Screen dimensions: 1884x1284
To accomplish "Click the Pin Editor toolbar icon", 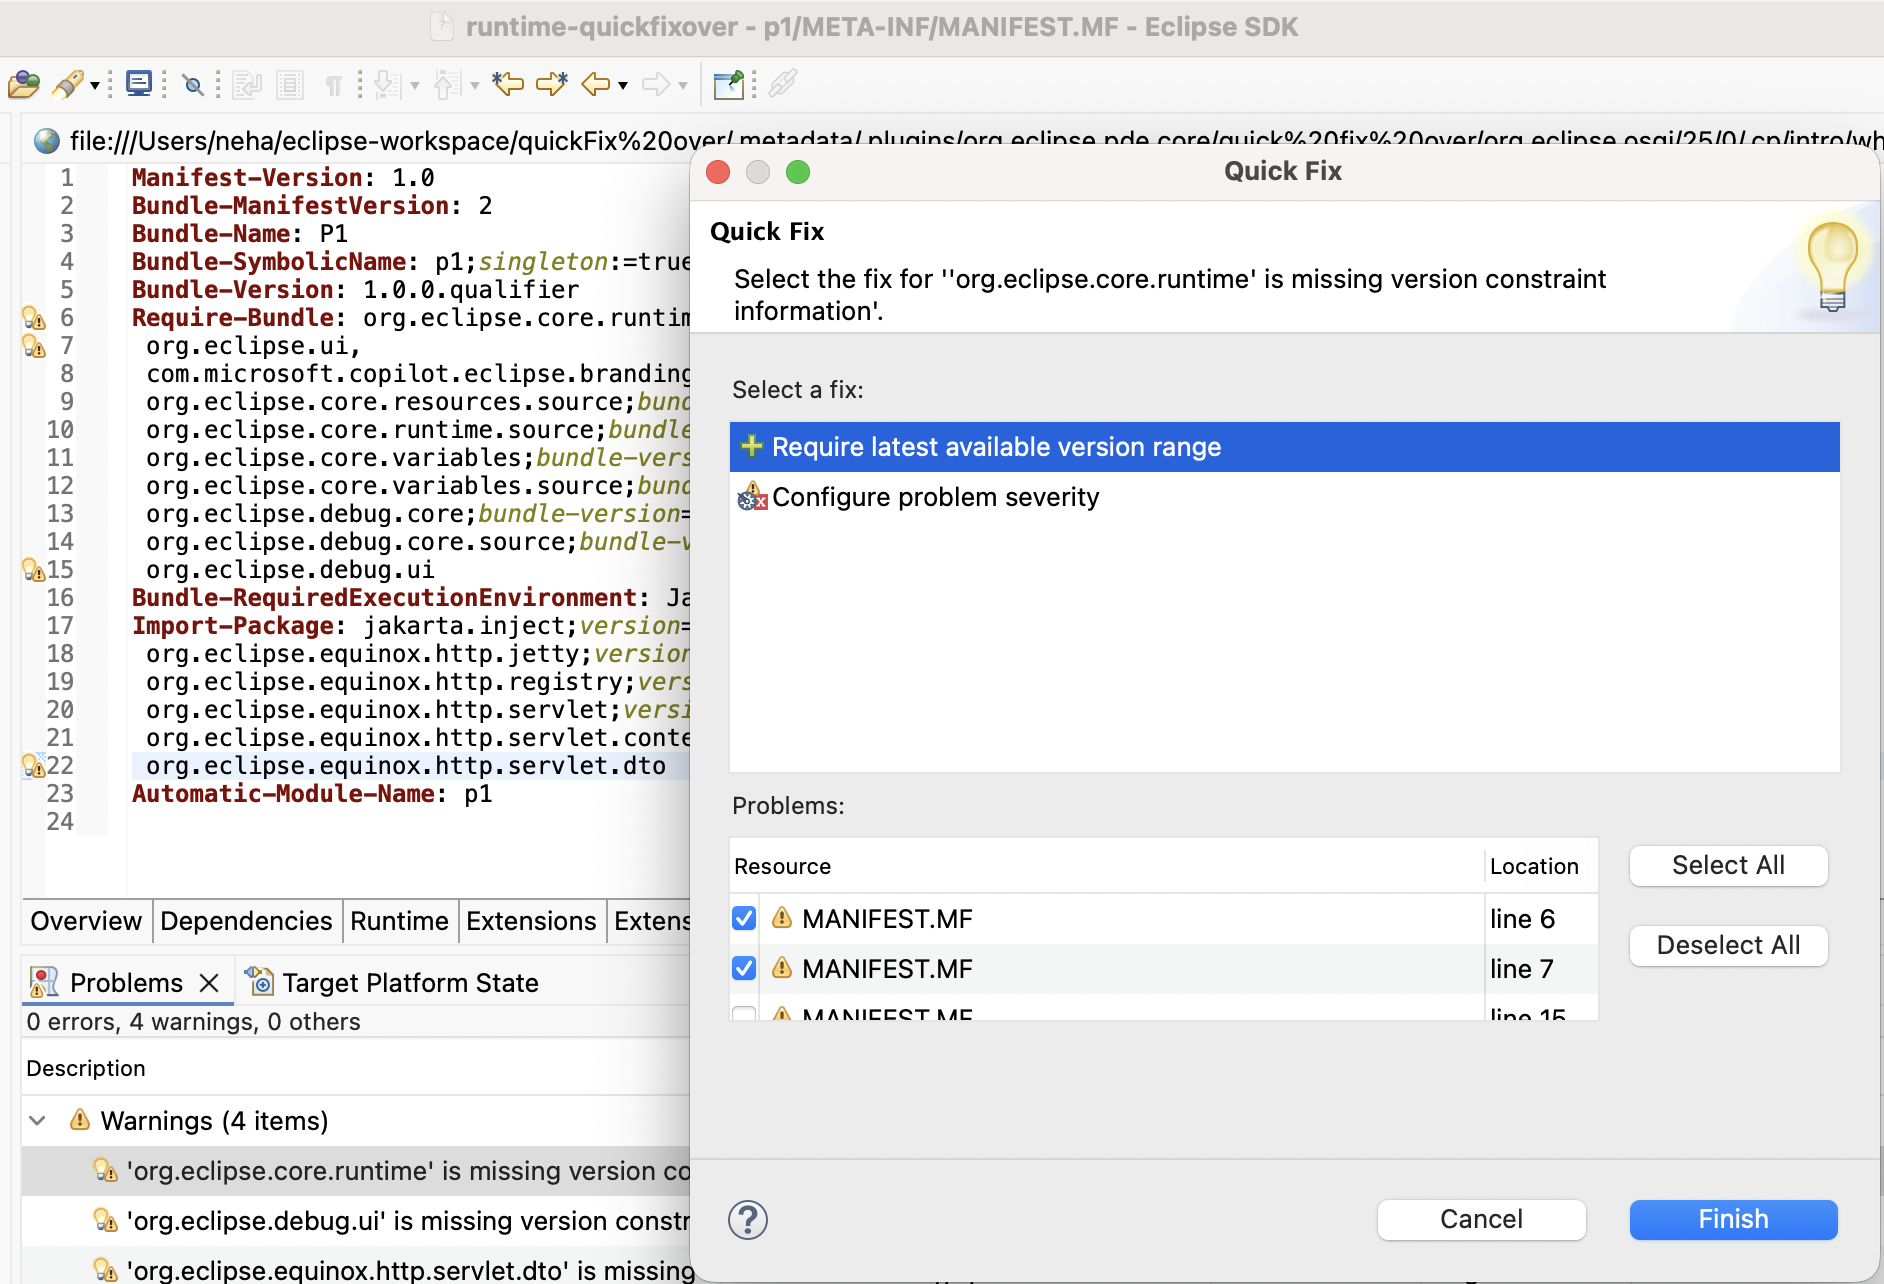I will point(729,85).
